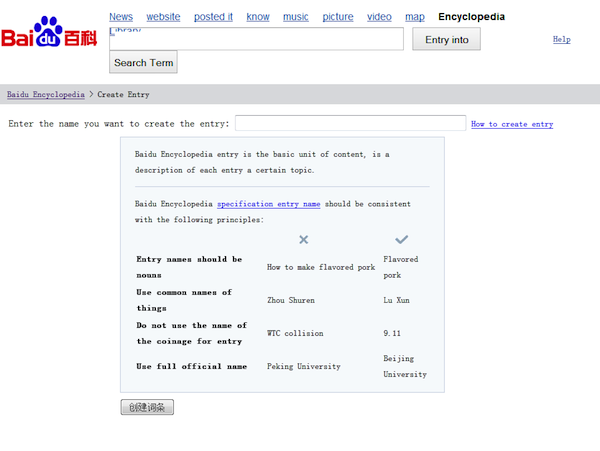The height and width of the screenshot is (451, 600).
Task: Click Create Entry breadcrumb text
Action: (123, 94)
